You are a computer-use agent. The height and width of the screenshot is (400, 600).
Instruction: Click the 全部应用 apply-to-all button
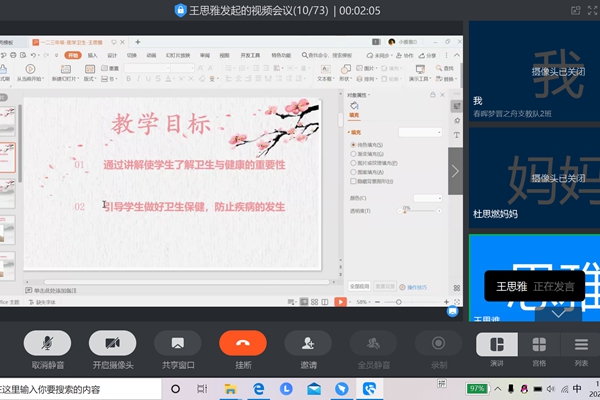(359, 285)
